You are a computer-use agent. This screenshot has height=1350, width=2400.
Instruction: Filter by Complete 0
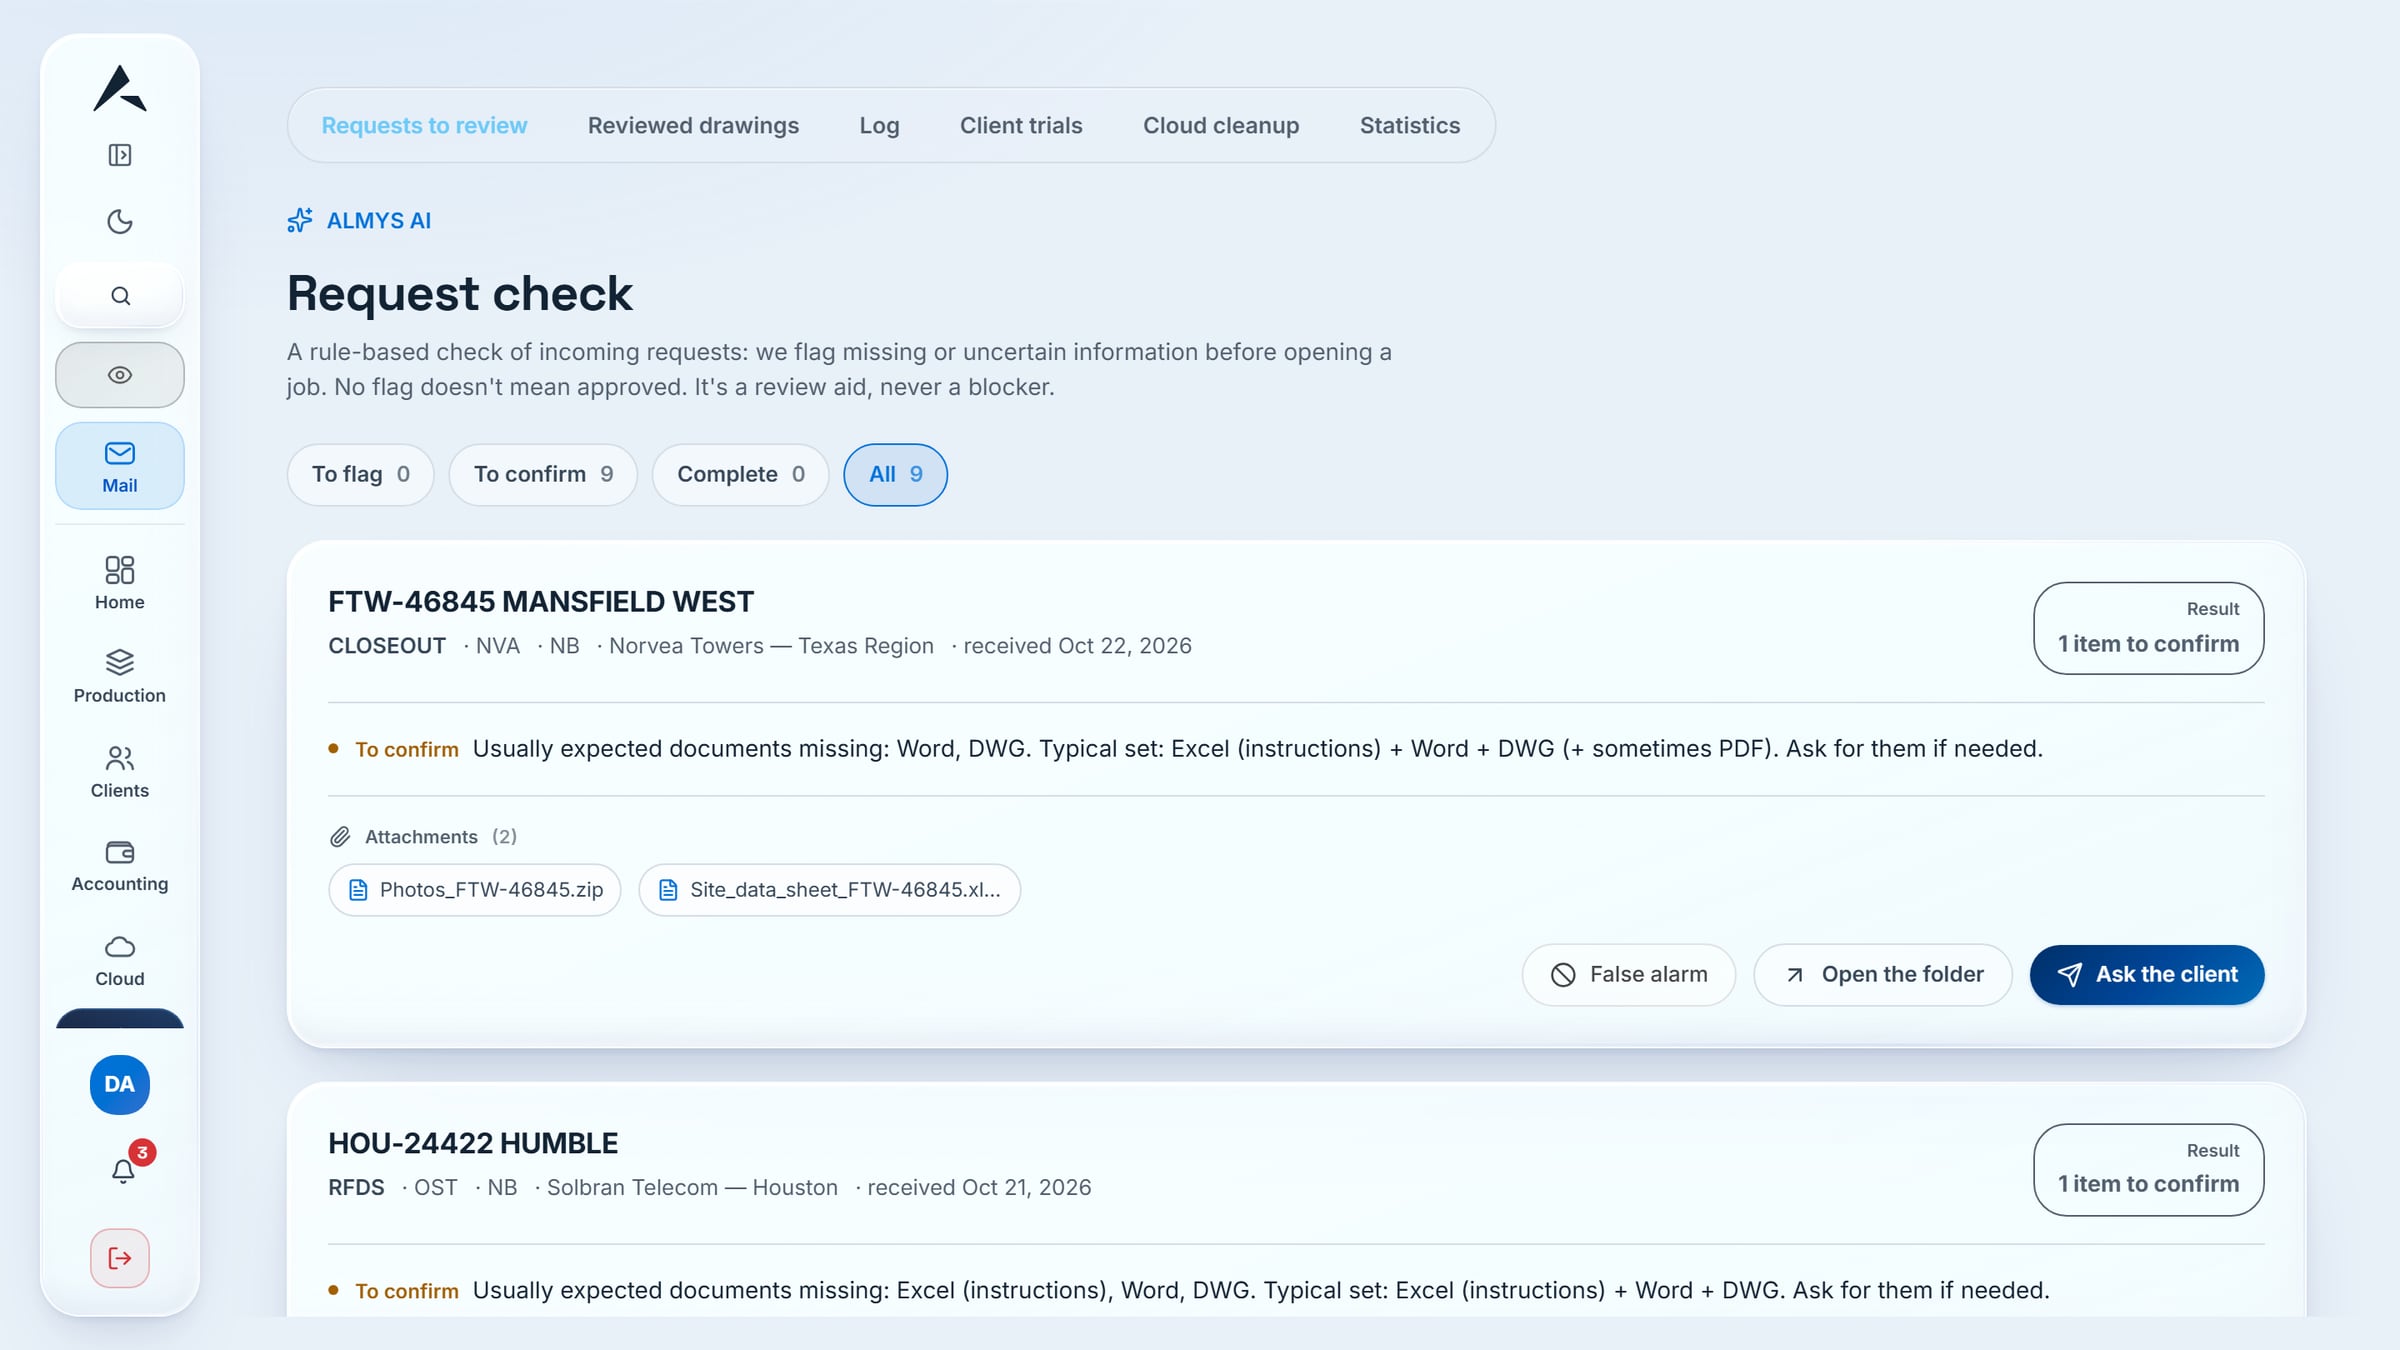pos(741,475)
